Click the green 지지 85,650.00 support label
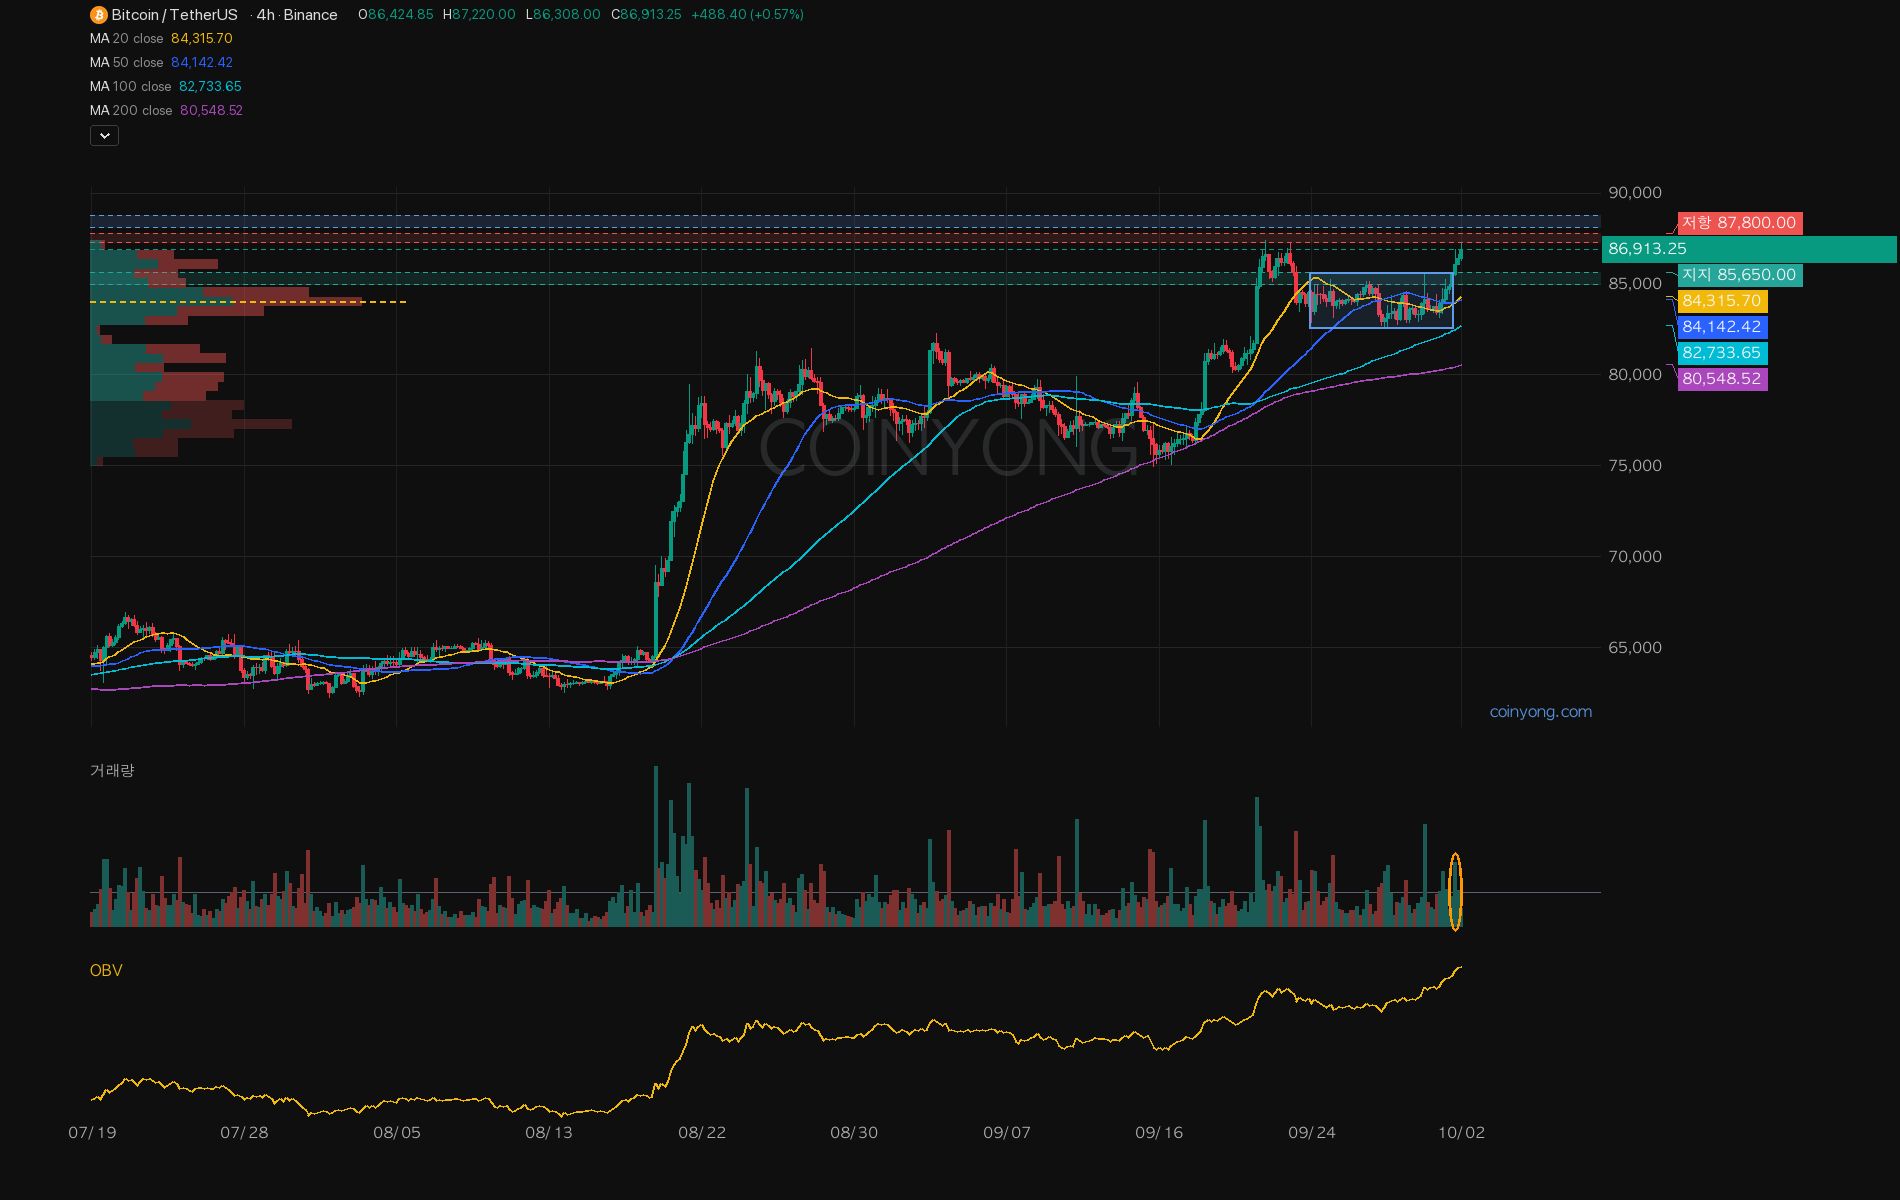The height and width of the screenshot is (1200, 1900). [1740, 275]
